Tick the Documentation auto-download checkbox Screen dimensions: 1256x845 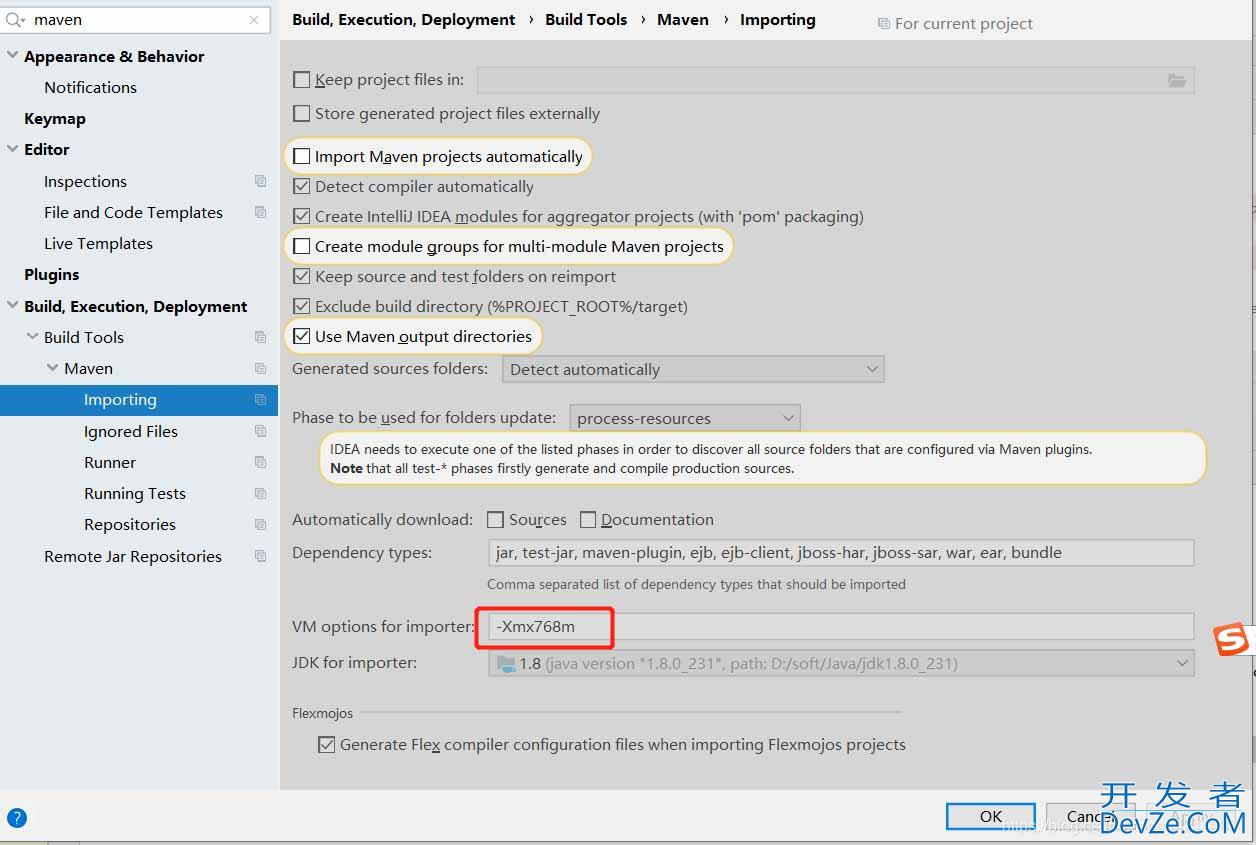pos(588,519)
